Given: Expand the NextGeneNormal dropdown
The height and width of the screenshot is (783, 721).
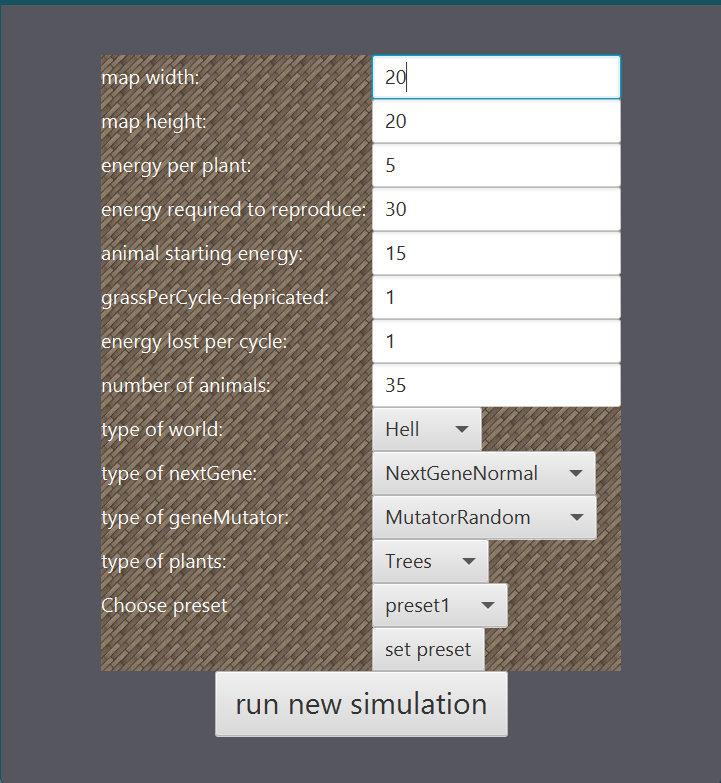Looking at the screenshot, I should tap(484, 473).
